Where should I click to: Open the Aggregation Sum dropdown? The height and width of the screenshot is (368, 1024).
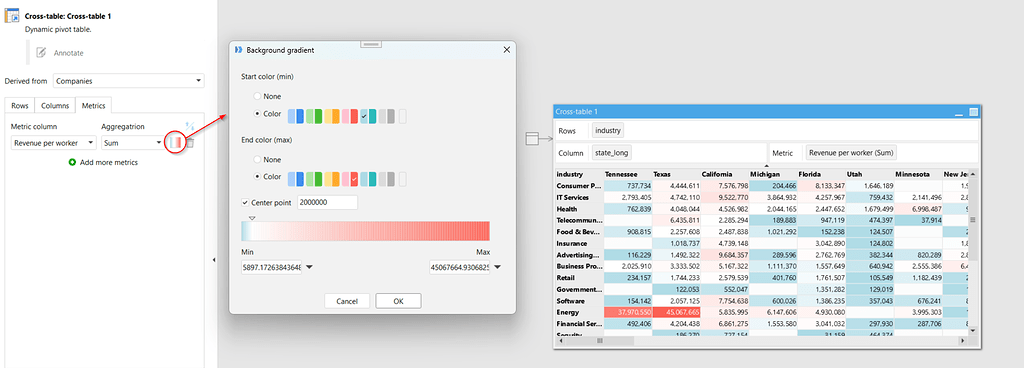tap(133, 142)
